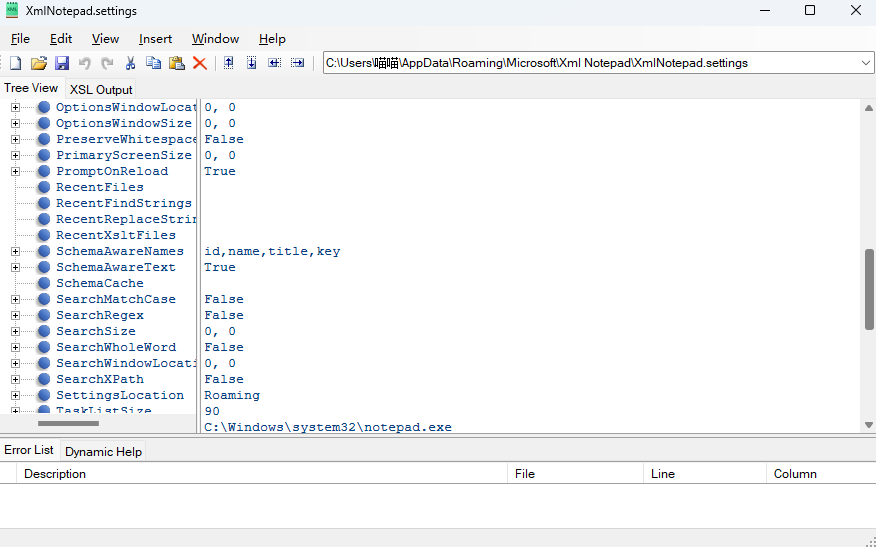The image size is (876, 547).
Task: Open the View menu
Action: 105,39
